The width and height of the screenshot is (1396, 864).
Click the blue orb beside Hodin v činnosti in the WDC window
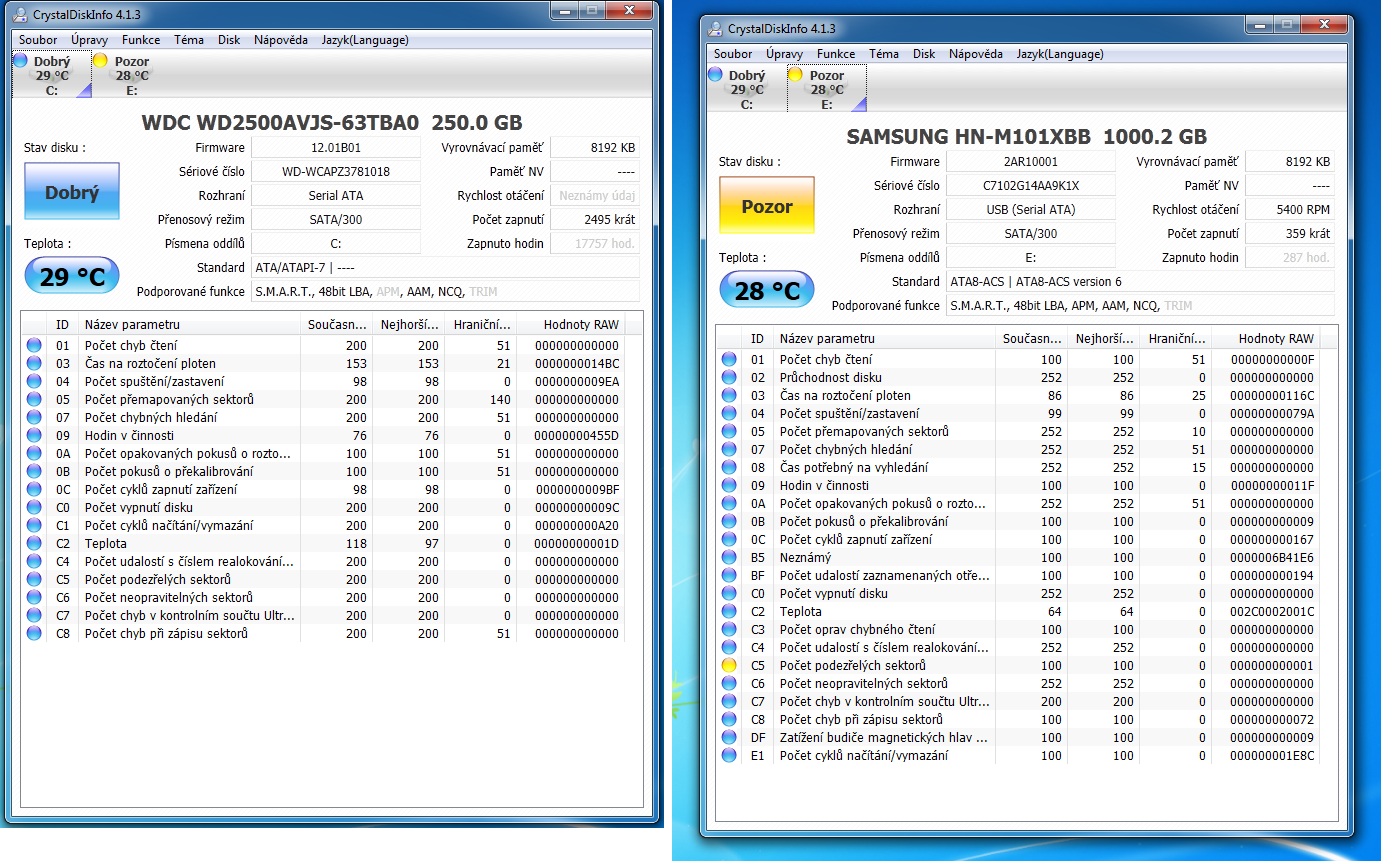tap(34, 436)
